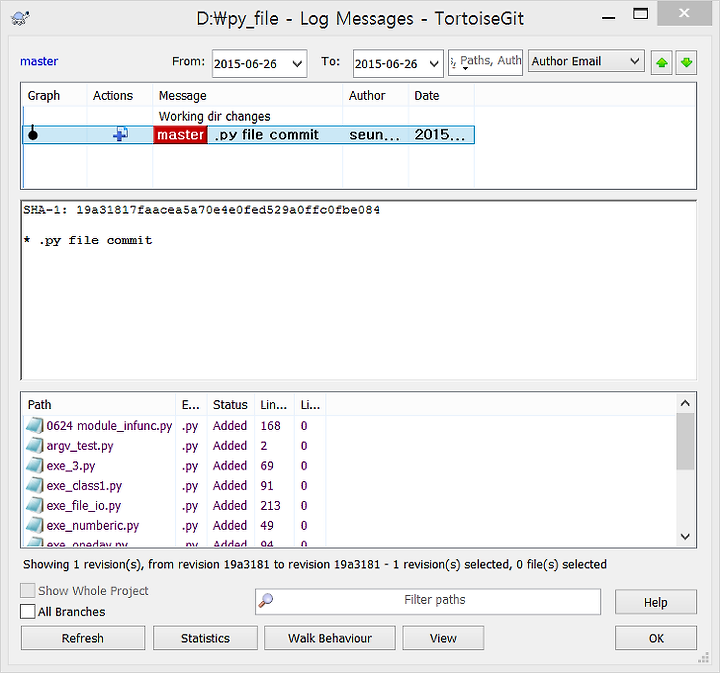Image resolution: width=720 pixels, height=673 pixels.
Task: Open the To date dropdown
Action: click(433, 63)
